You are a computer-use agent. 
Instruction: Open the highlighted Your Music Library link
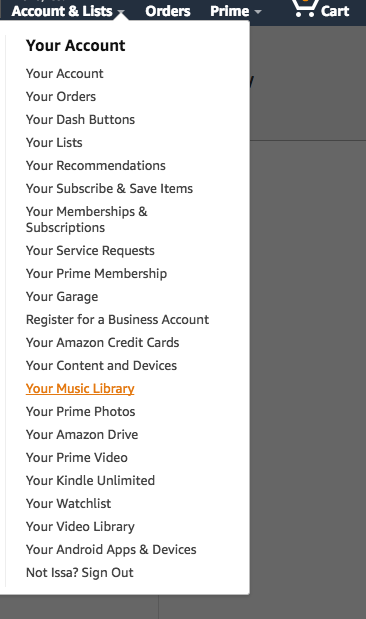click(80, 388)
